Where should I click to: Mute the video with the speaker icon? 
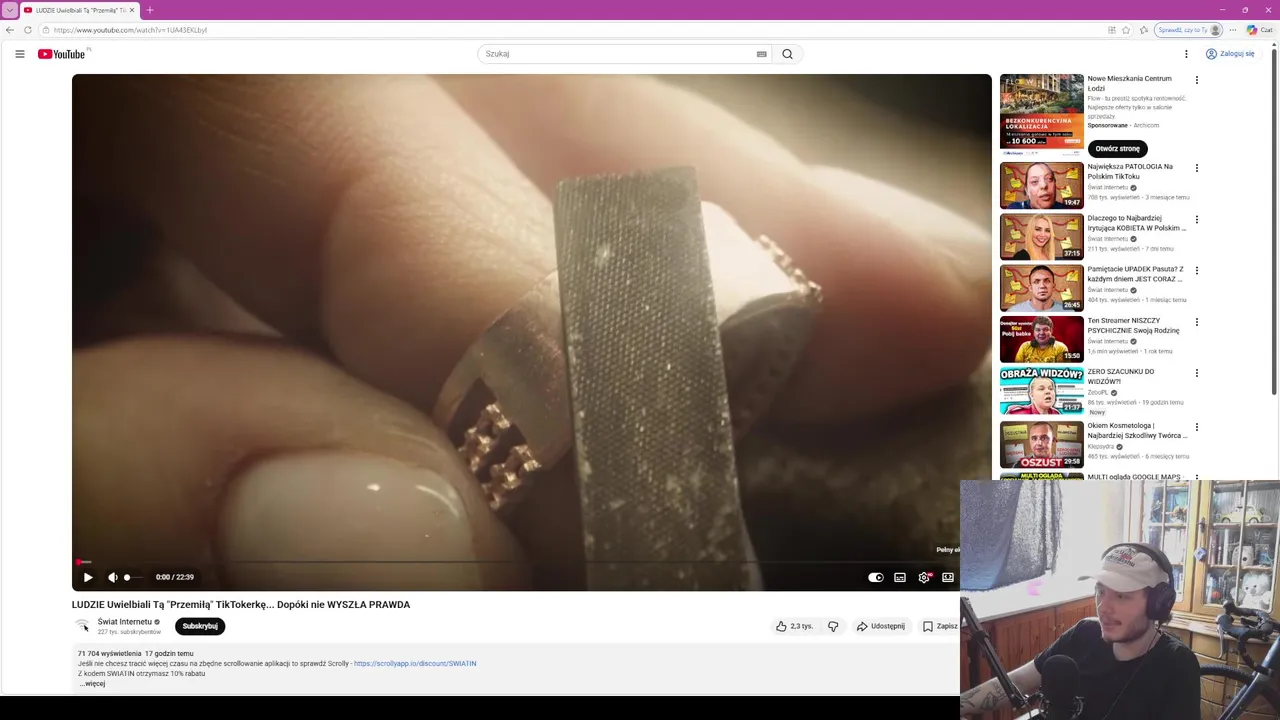[x=113, y=577]
